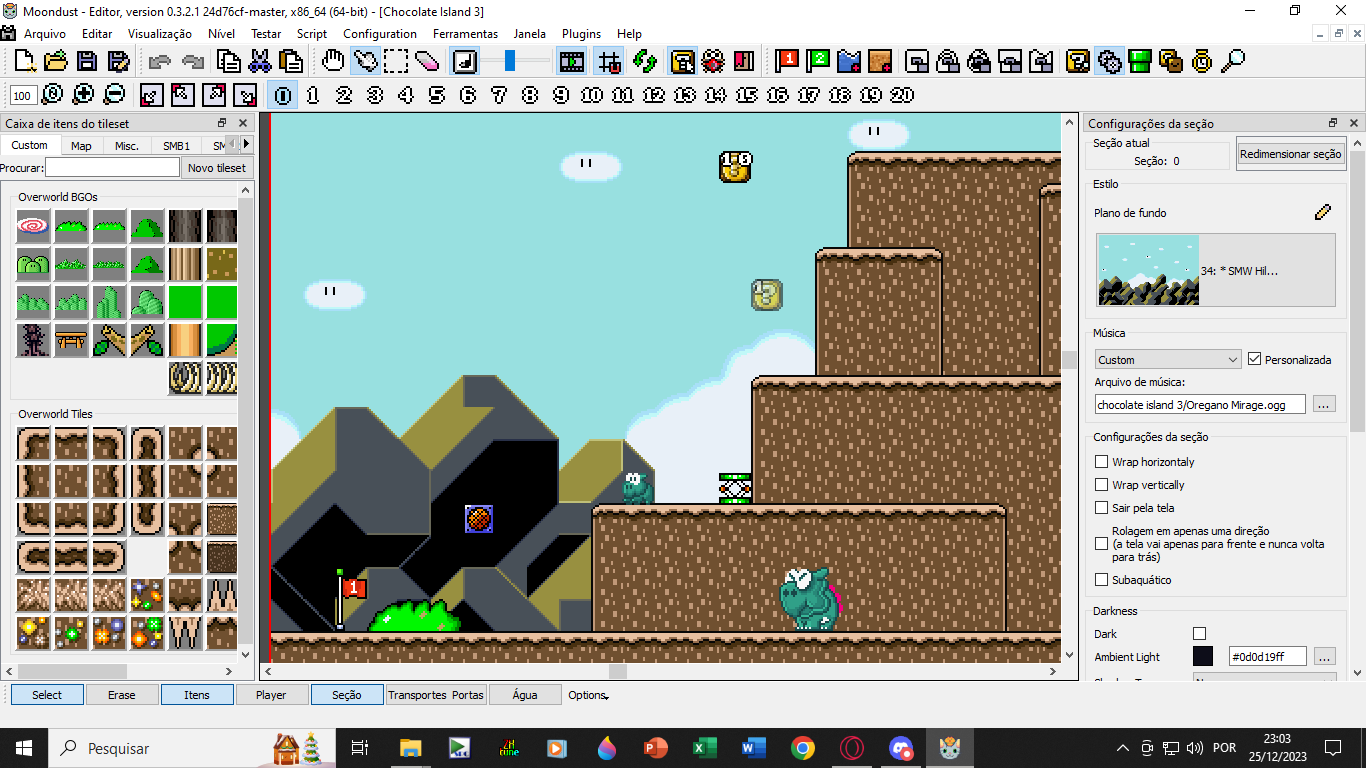The height and width of the screenshot is (768, 1366).
Task: Select the hand scroll tool
Action: pos(334,61)
